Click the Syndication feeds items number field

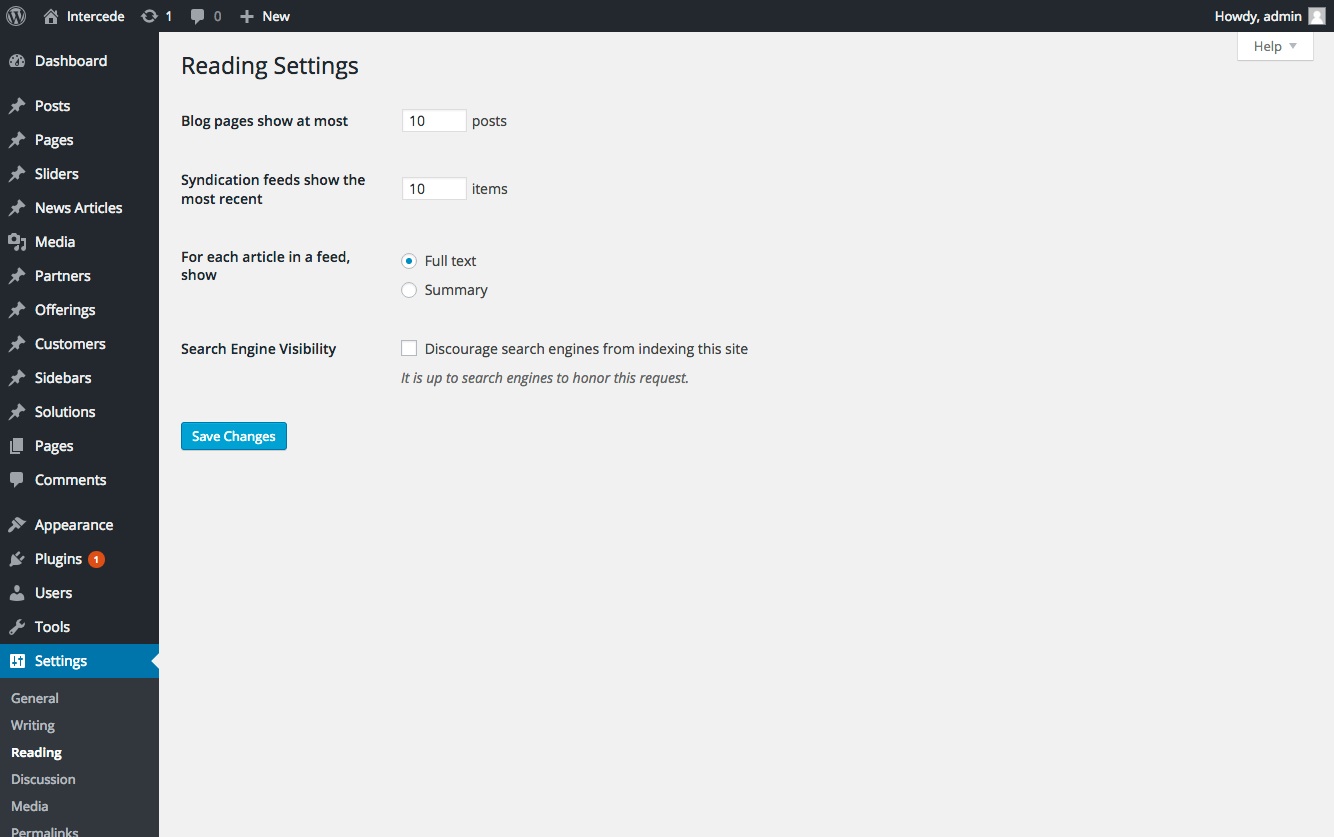(434, 189)
